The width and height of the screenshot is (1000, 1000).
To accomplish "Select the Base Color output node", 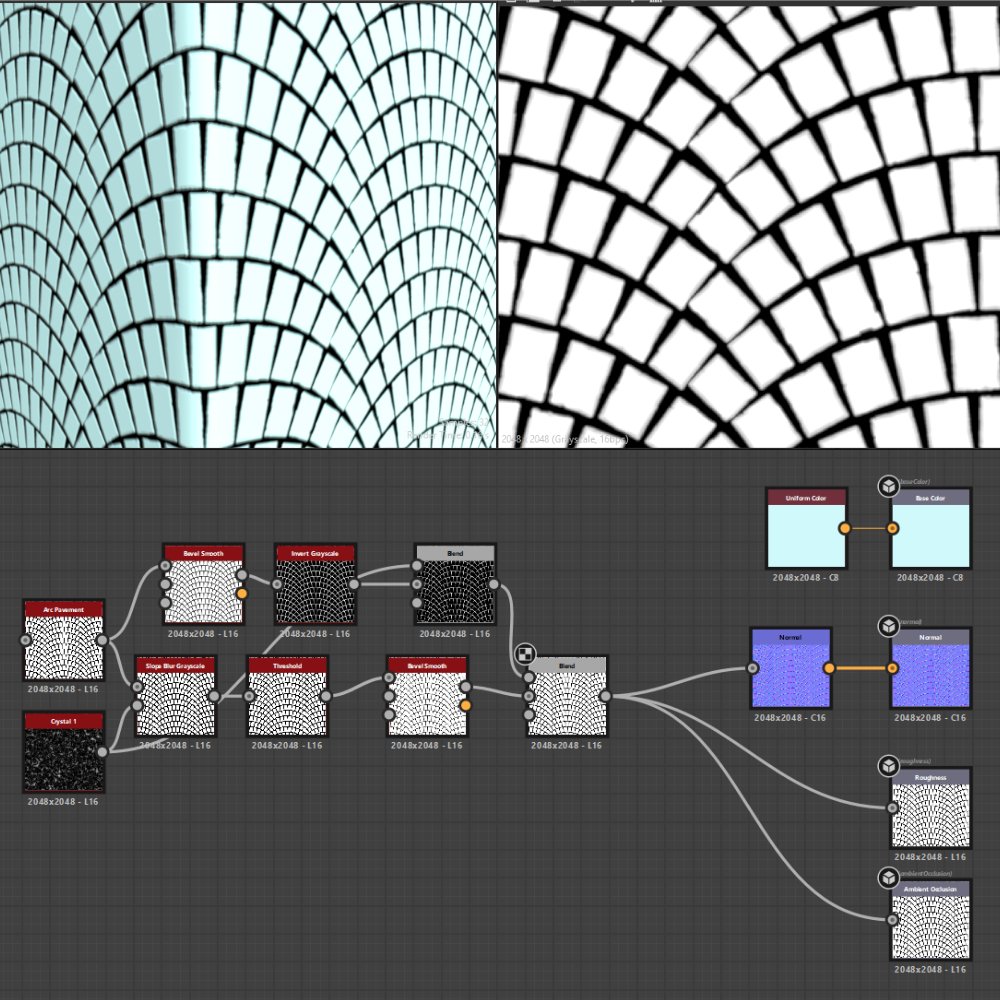I will 930,529.
